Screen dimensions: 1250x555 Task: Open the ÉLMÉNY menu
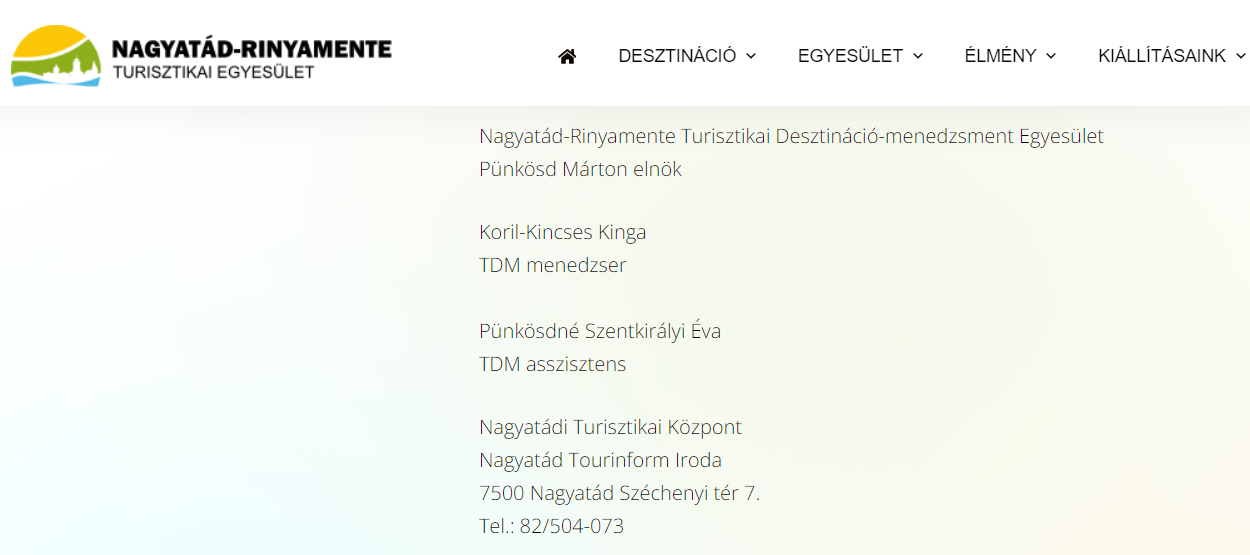tap(1000, 56)
